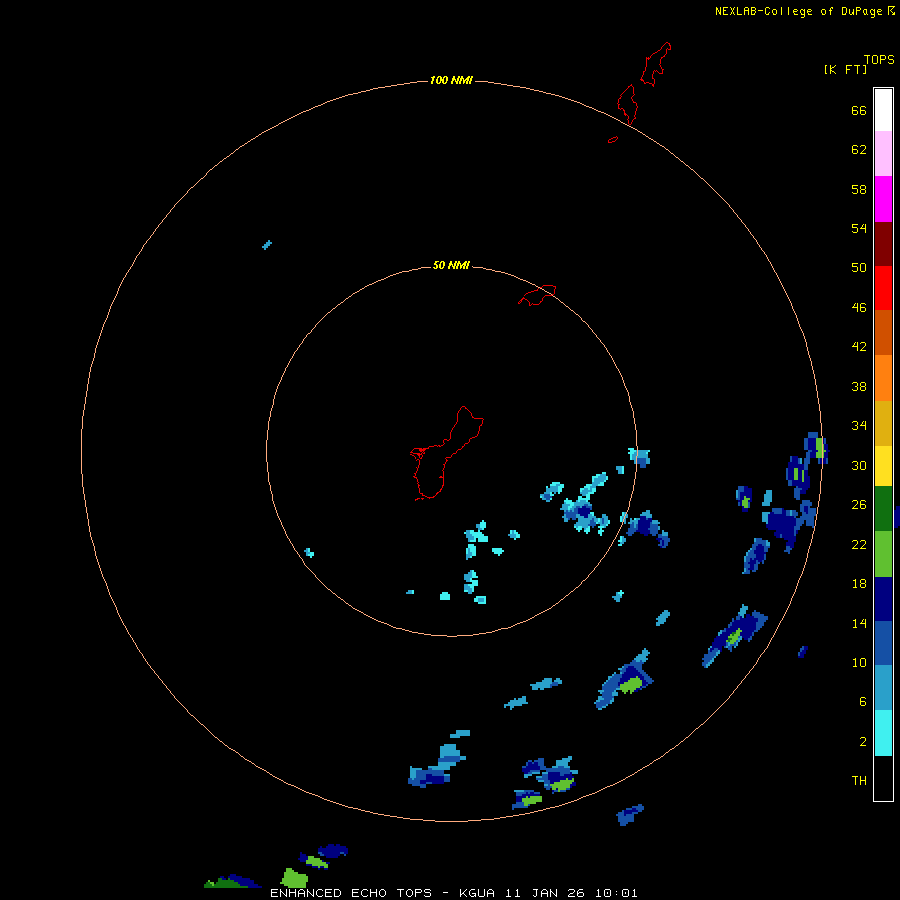Click the "26" legend value

tap(859, 505)
